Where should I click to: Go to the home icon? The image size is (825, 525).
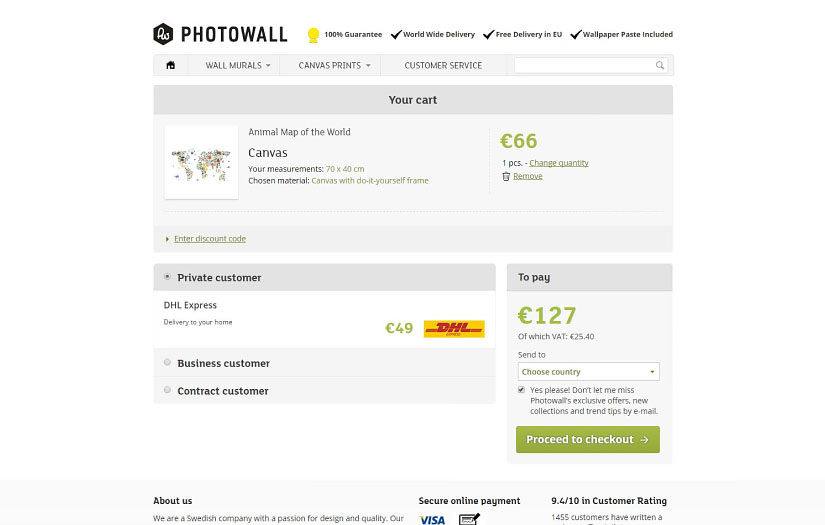171,66
